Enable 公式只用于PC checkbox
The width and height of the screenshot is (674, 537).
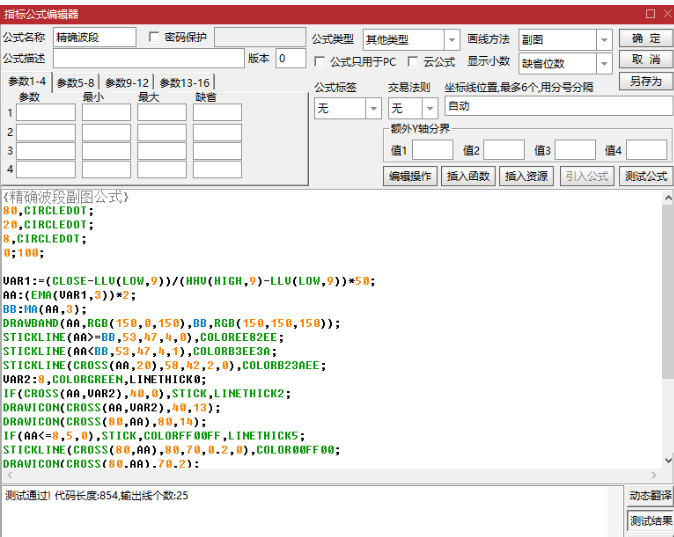(320, 61)
